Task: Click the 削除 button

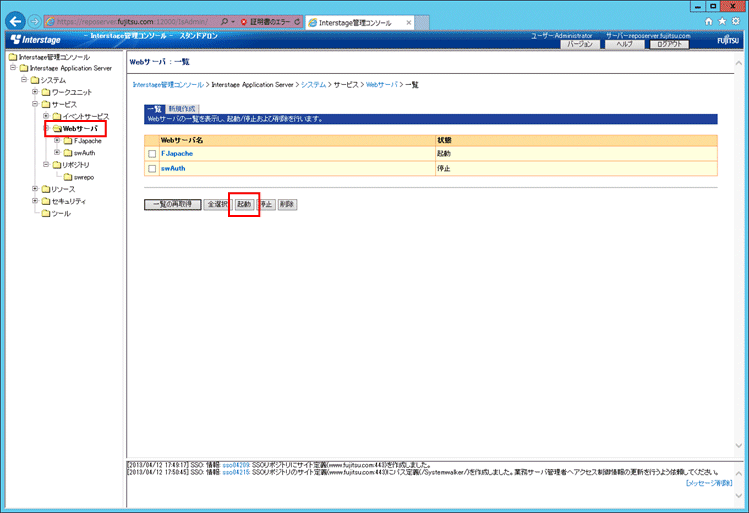Action: pyautogui.click(x=287, y=204)
